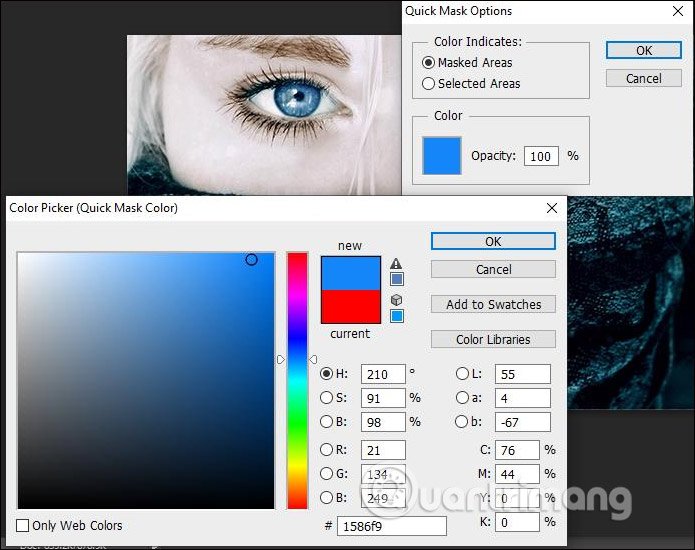Click the web-safe color swatch below cube
The height and width of the screenshot is (550, 695).
(397, 316)
